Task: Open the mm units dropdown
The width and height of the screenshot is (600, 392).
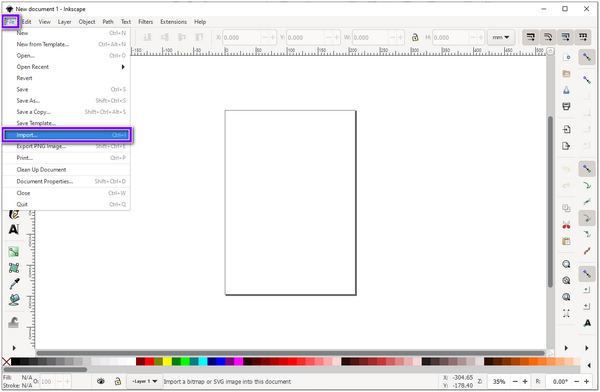Action: click(x=501, y=37)
